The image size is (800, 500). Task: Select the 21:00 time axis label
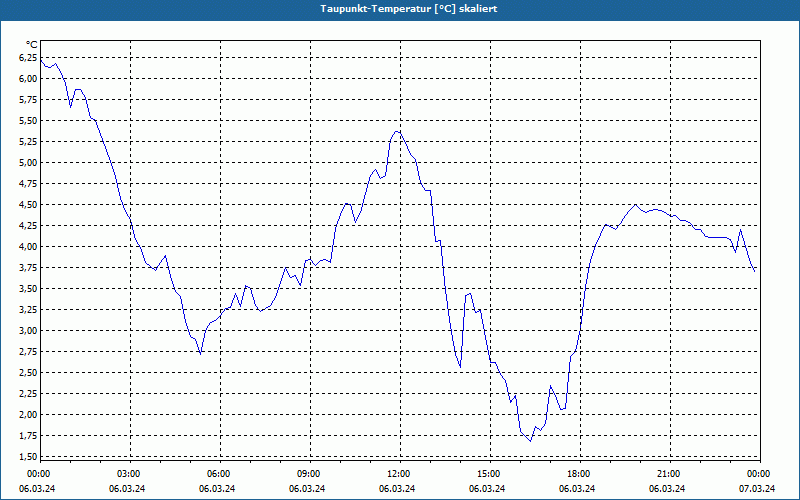pos(668,474)
